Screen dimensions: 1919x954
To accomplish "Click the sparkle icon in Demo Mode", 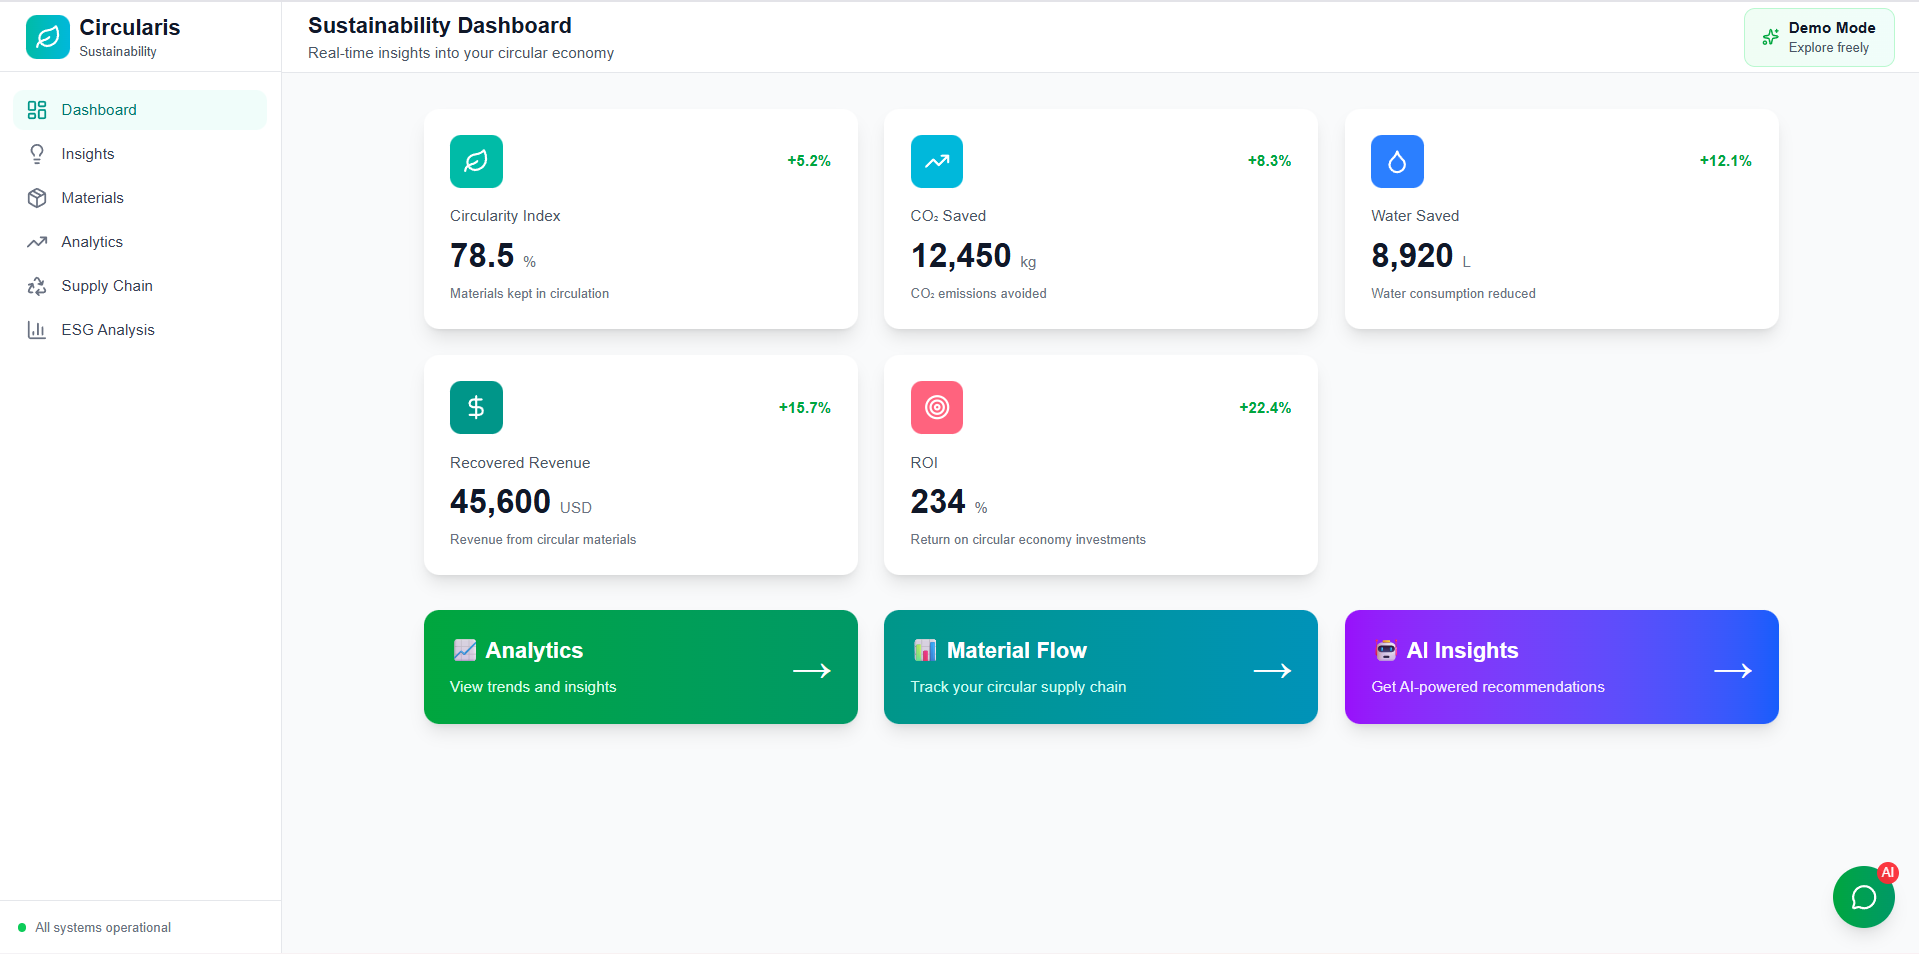I will point(1770,37).
